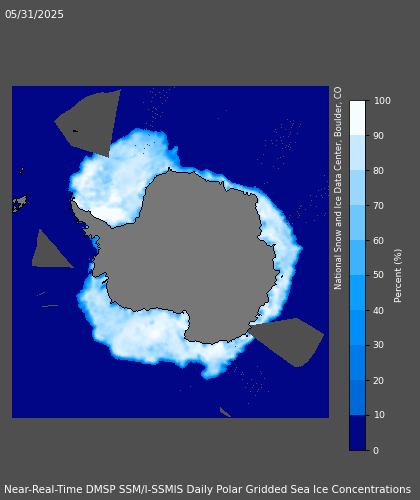Click the National Snow and Ice Data Center credit

[338, 188]
